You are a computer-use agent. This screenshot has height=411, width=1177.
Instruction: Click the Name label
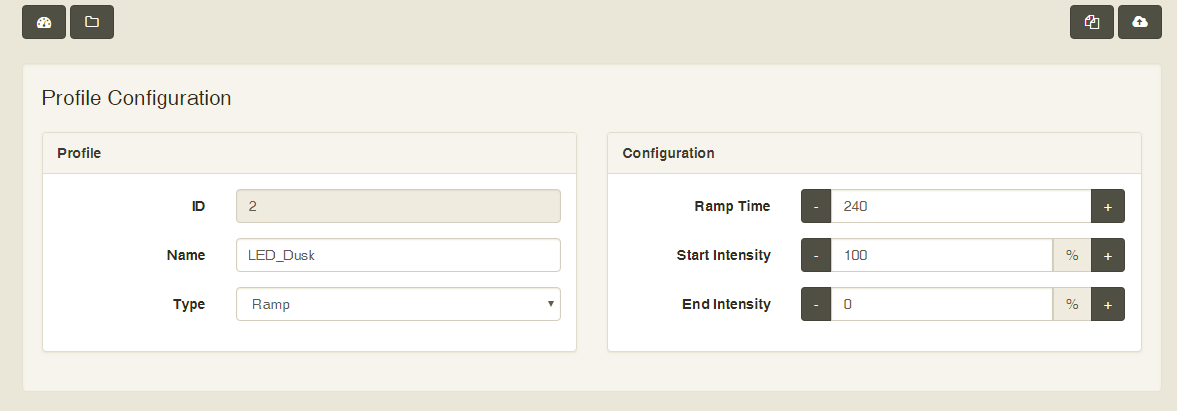point(185,255)
